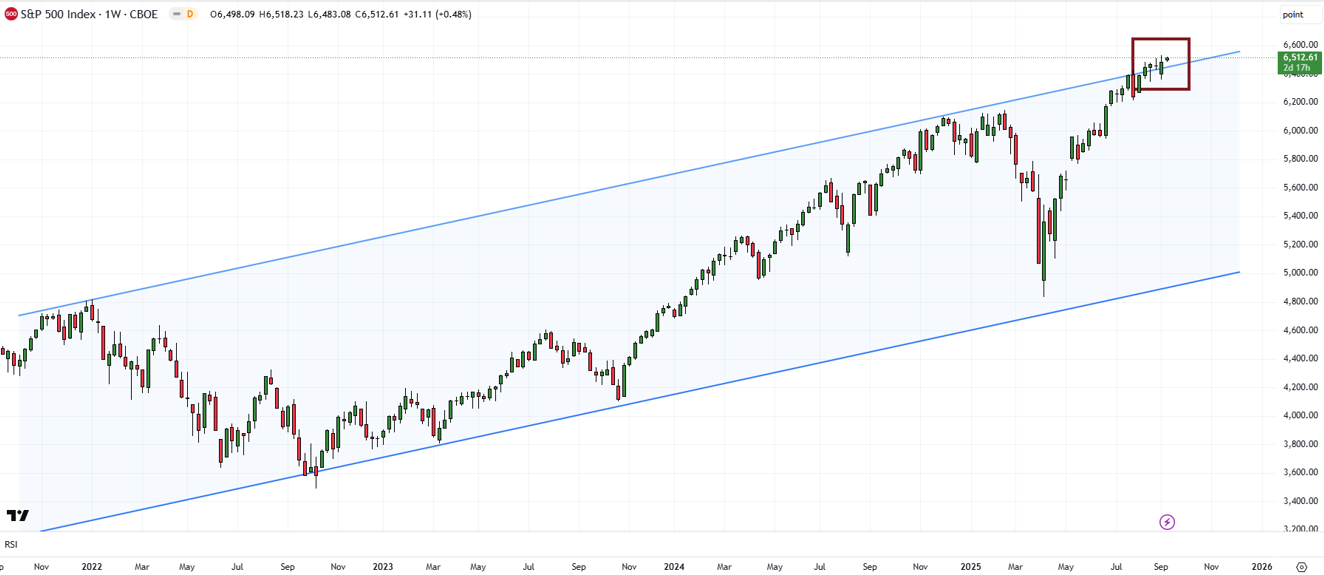The height and width of the screenshot is (575, 1324).
Task: Click the 5,400.00 price axis label
Action: (x=1299, y=215)
